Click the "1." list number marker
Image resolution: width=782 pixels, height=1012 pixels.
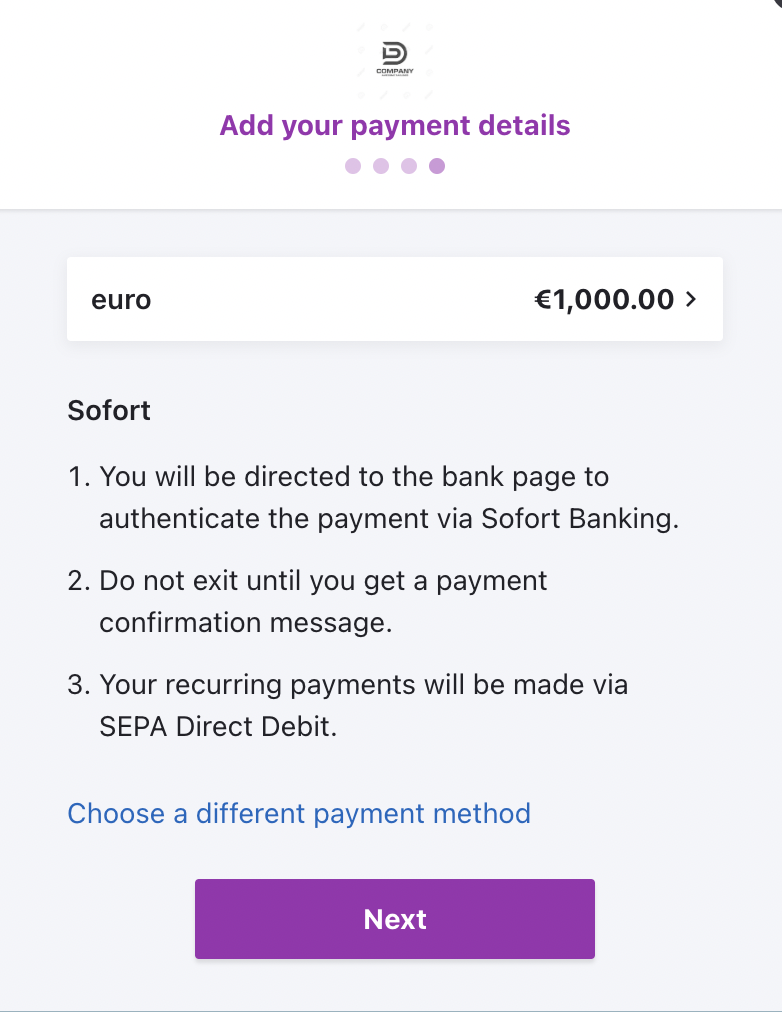pyautogui.click(x=80, y=476)
